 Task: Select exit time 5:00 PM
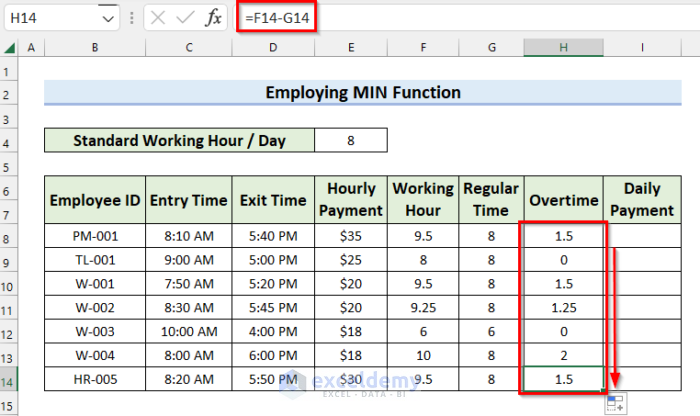coord(273,260)
